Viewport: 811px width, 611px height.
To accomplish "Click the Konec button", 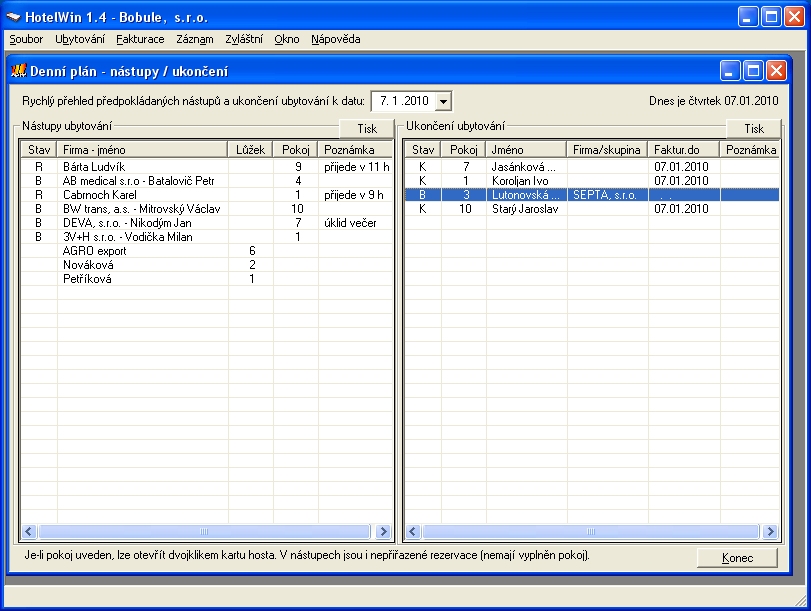I will (737, 558).
